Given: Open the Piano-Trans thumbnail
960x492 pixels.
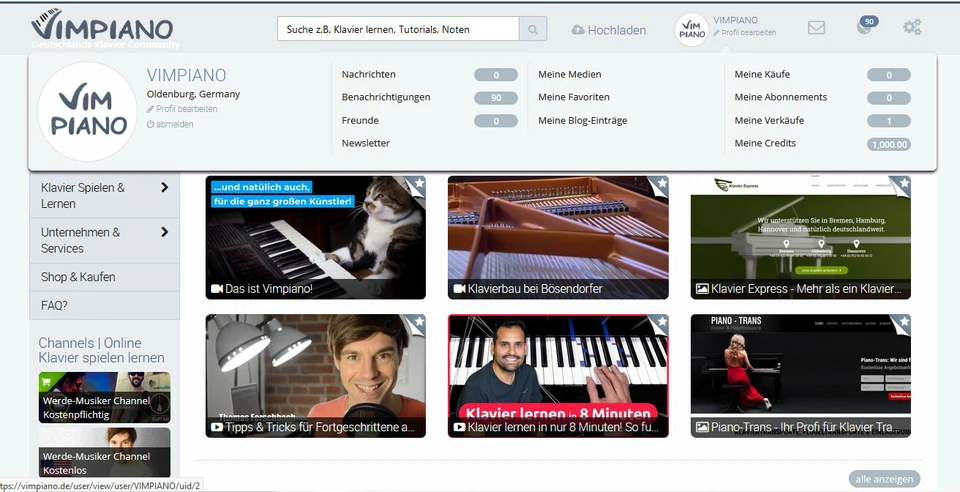Looking at the screenshot, I should (801, 376).
